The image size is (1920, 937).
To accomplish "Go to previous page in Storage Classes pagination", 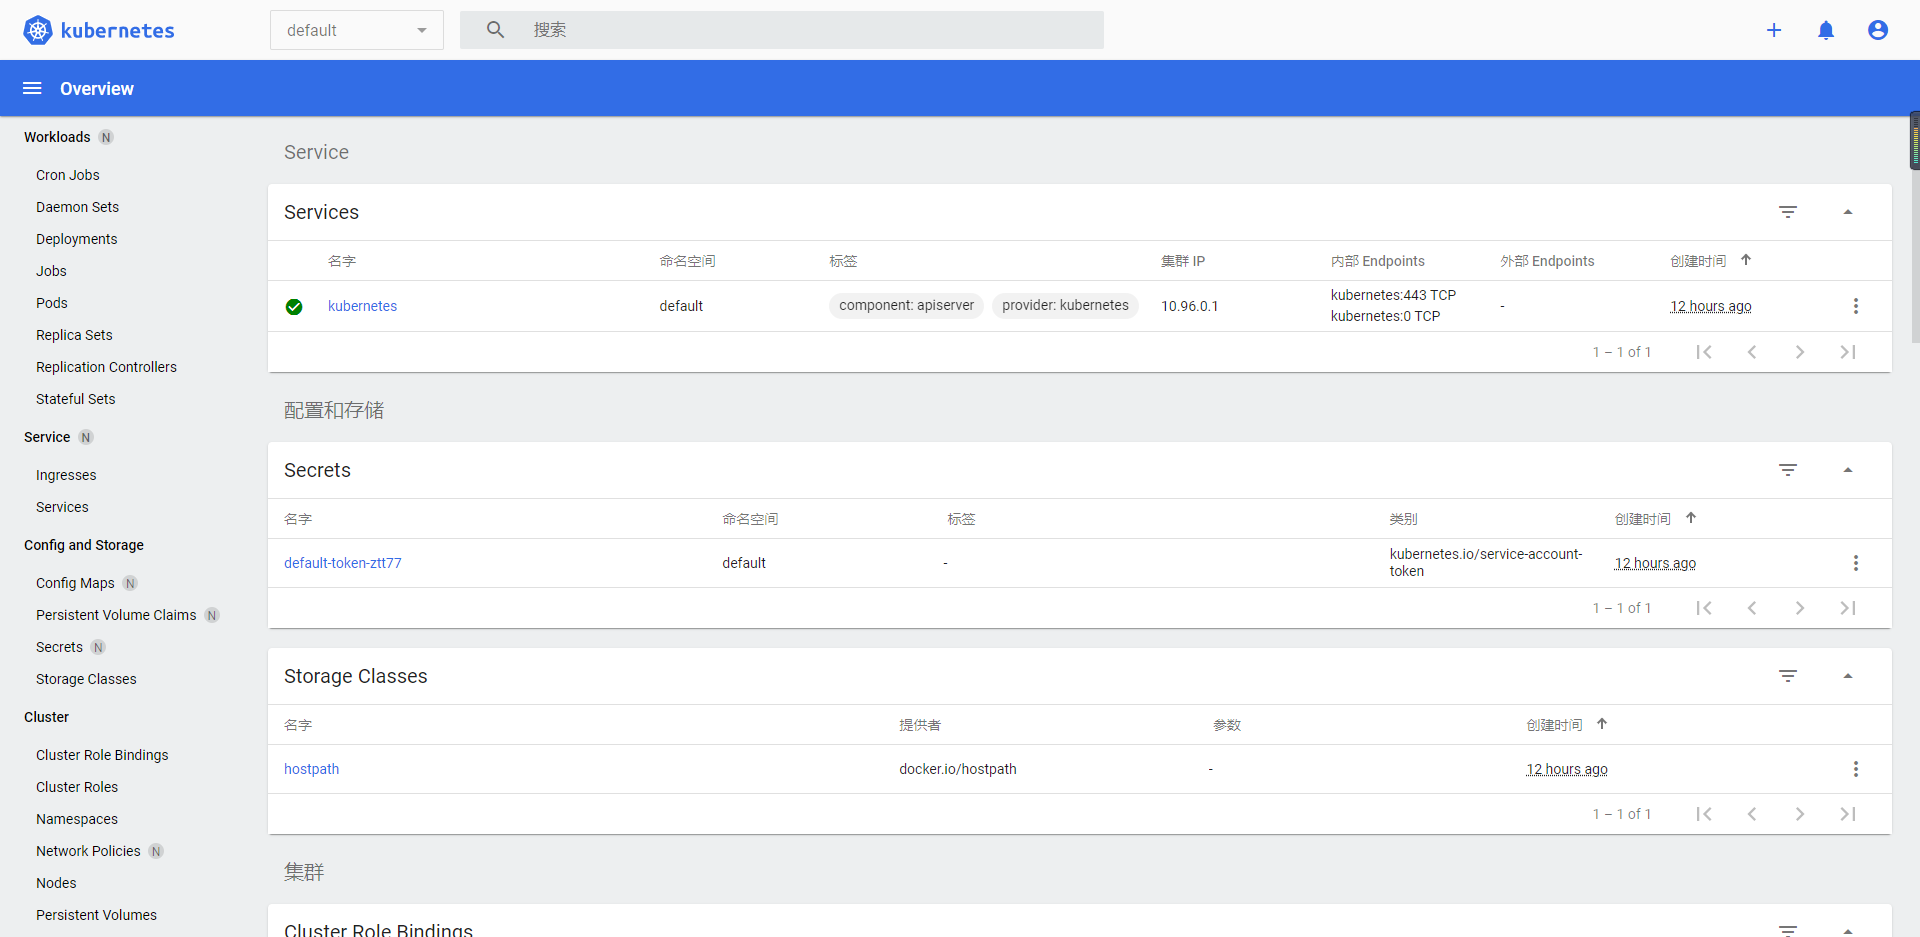I will [x=1752, y=814].
